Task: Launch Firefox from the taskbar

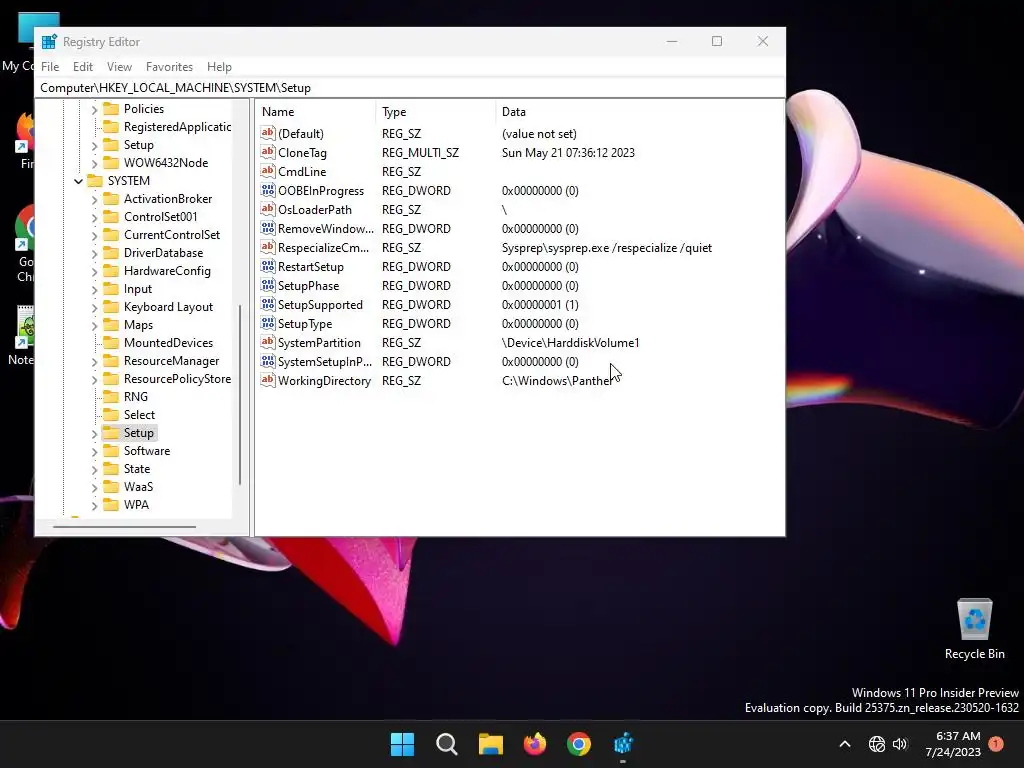Action: [x=535, y=744]
